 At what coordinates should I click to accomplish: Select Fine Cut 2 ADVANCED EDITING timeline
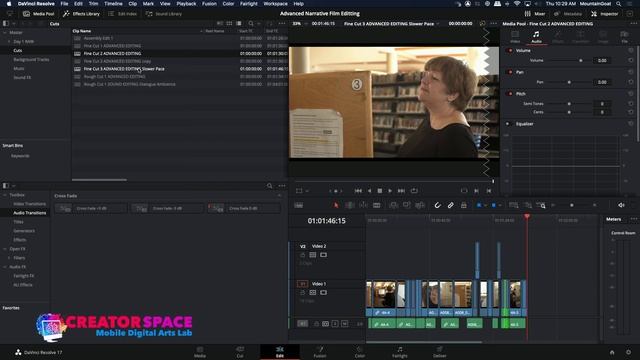pyautogui.click(x=112, y=53)
